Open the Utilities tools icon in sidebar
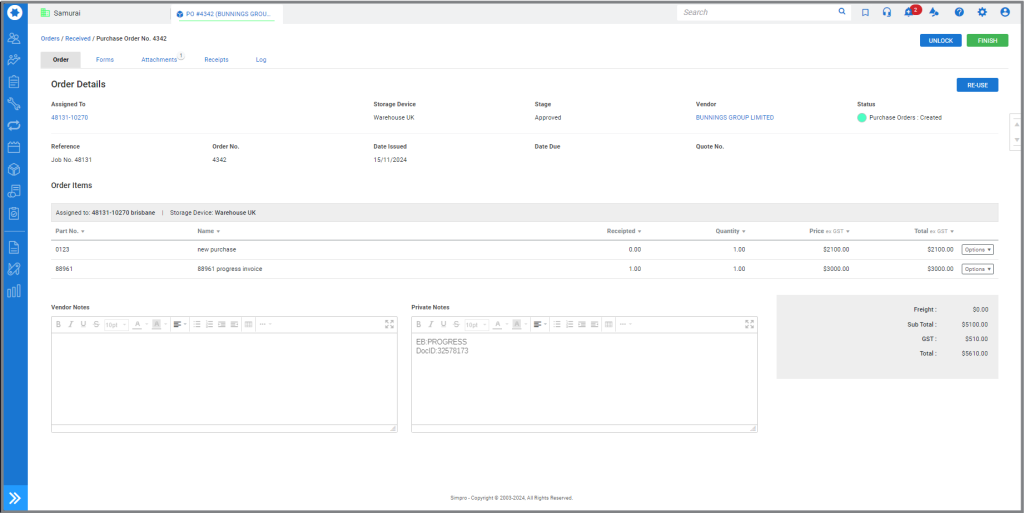 (x=14, y=269)
